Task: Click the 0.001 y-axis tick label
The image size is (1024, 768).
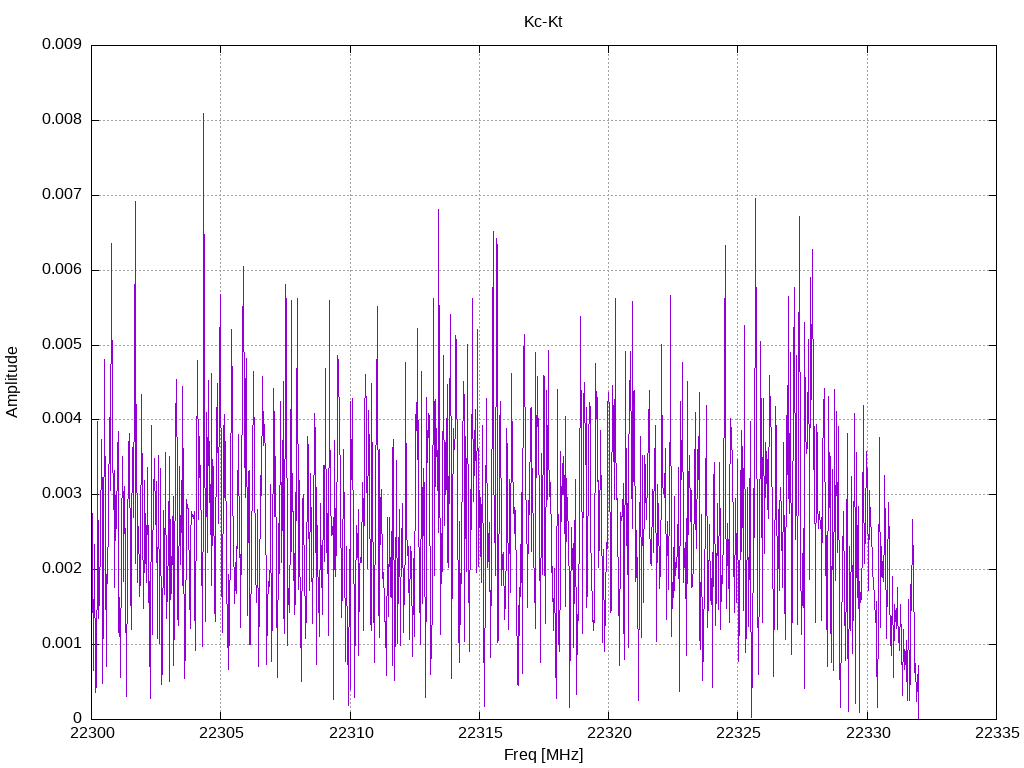Action: coord(62,644)
